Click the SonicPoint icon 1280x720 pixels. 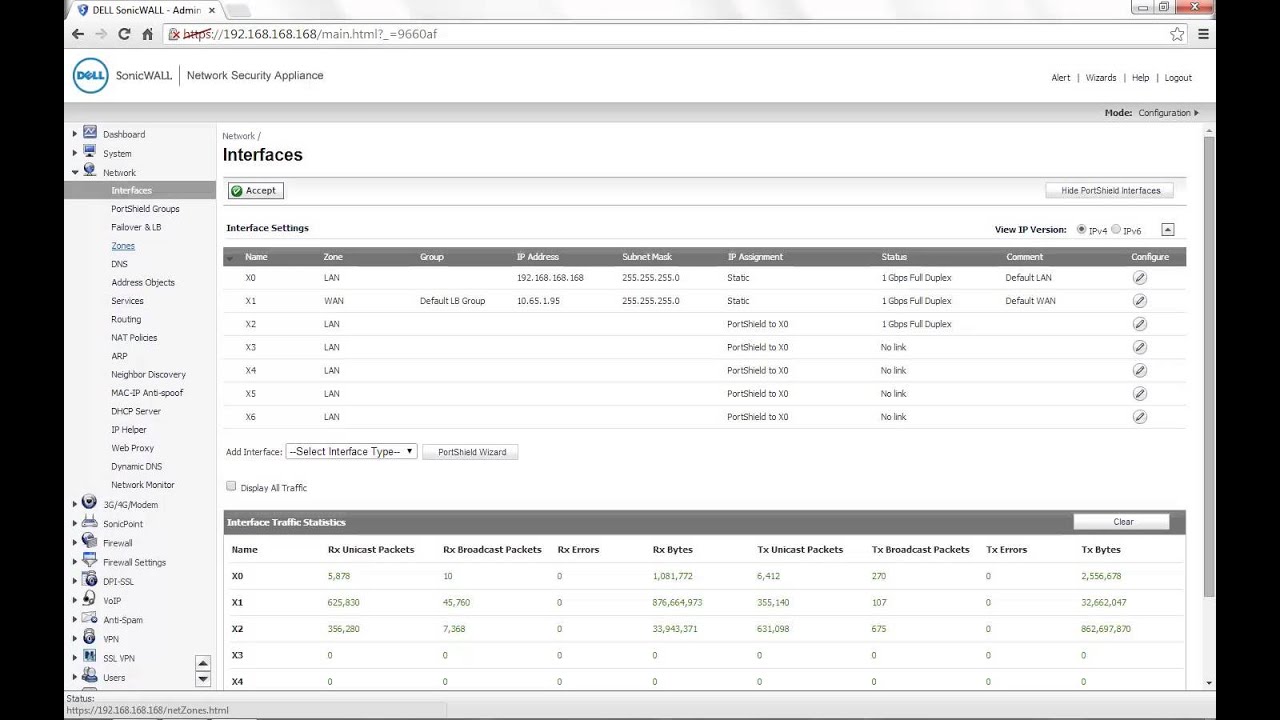(x=90, y=523)
